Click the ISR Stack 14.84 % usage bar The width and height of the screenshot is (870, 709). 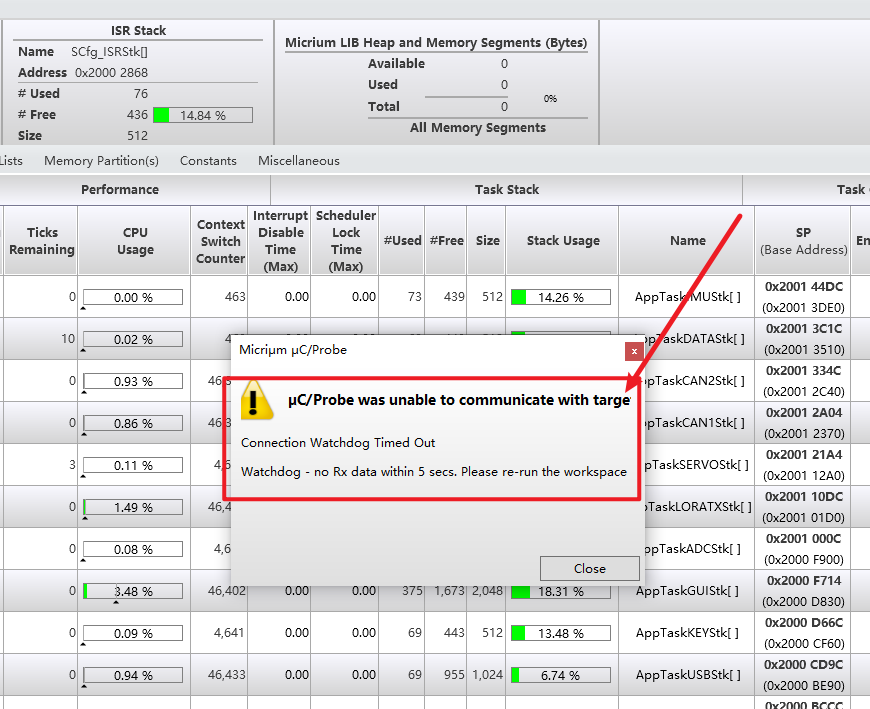203,115
